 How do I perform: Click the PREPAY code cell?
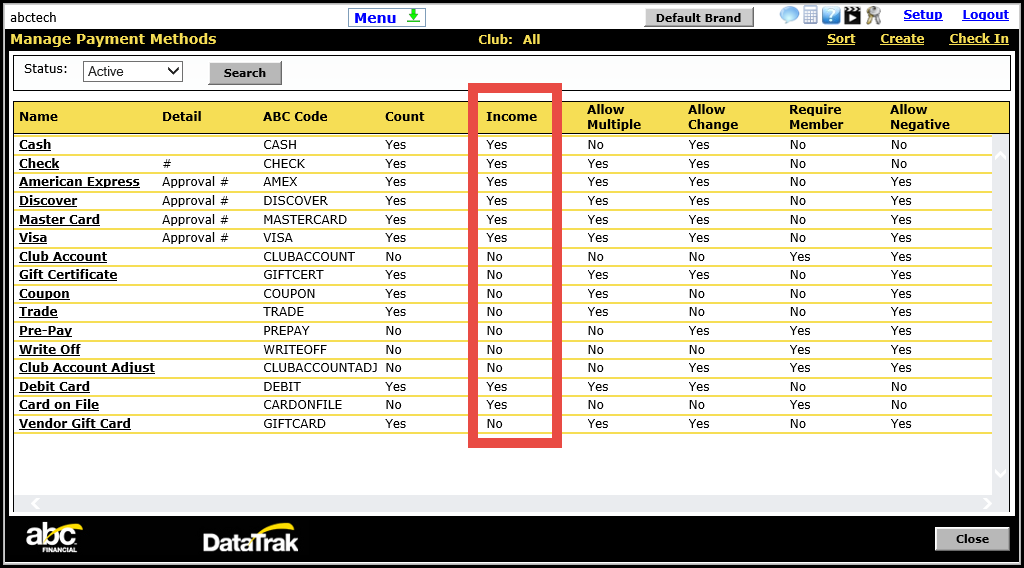pos(286,330)
